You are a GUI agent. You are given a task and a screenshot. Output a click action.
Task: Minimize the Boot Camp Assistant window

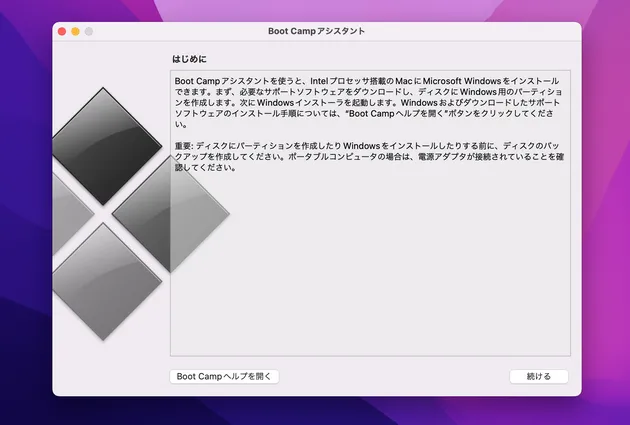coord(75,31)
